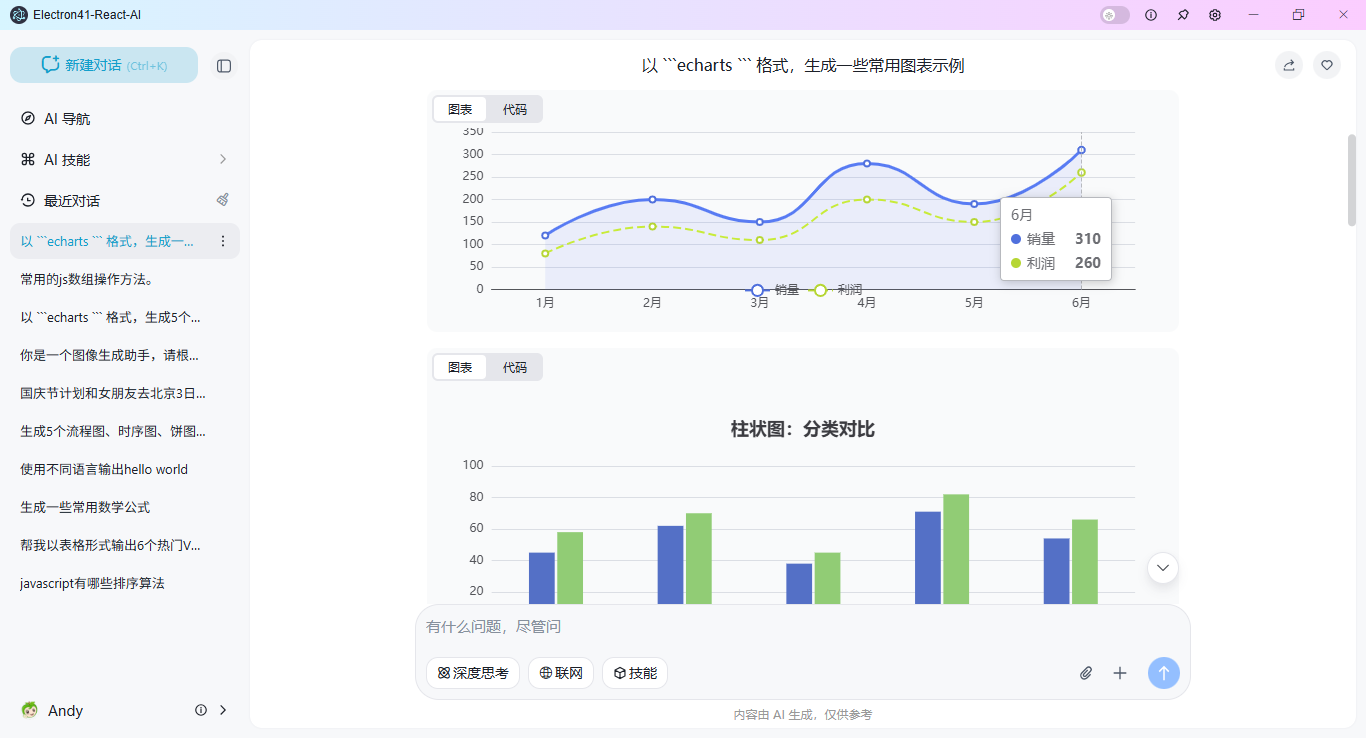This screenshot has width=1366, height=738.
Task: Open chat 帮我以表格形式输出6个热门V
Action: click(x=125, y=545)
